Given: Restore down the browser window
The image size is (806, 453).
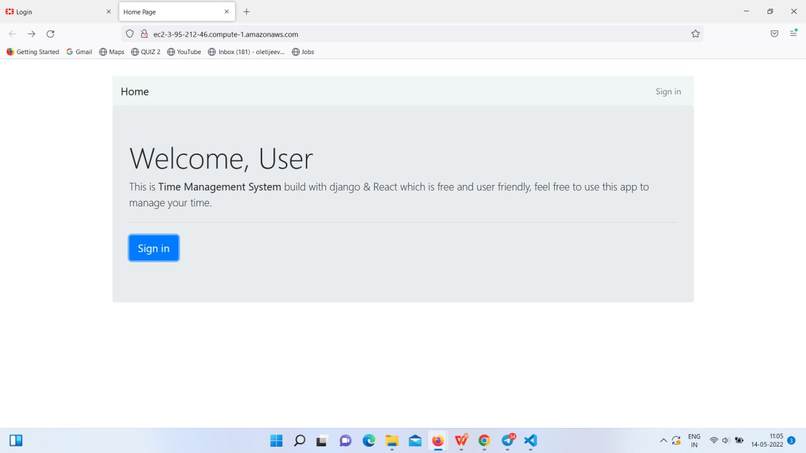Looking at the screenshot, I should tap(770, 11).
